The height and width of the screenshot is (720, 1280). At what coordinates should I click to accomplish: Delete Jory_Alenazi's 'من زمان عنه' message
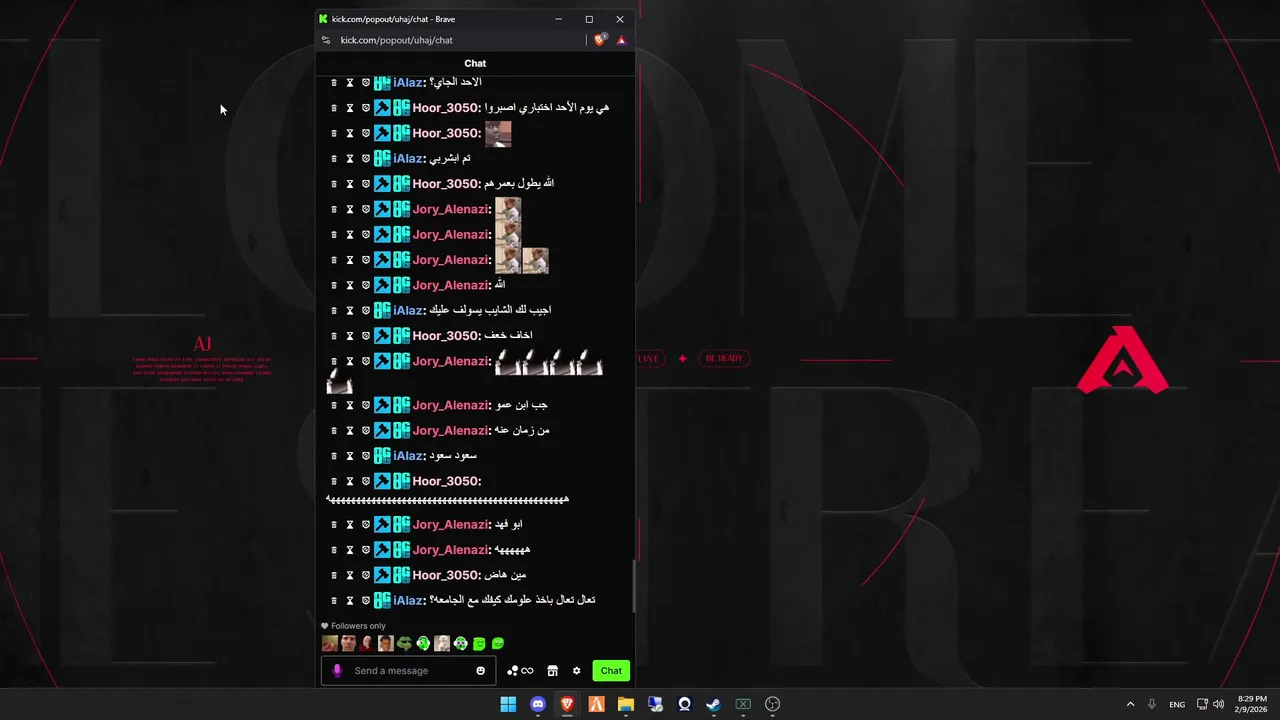[x=334, y=431]
